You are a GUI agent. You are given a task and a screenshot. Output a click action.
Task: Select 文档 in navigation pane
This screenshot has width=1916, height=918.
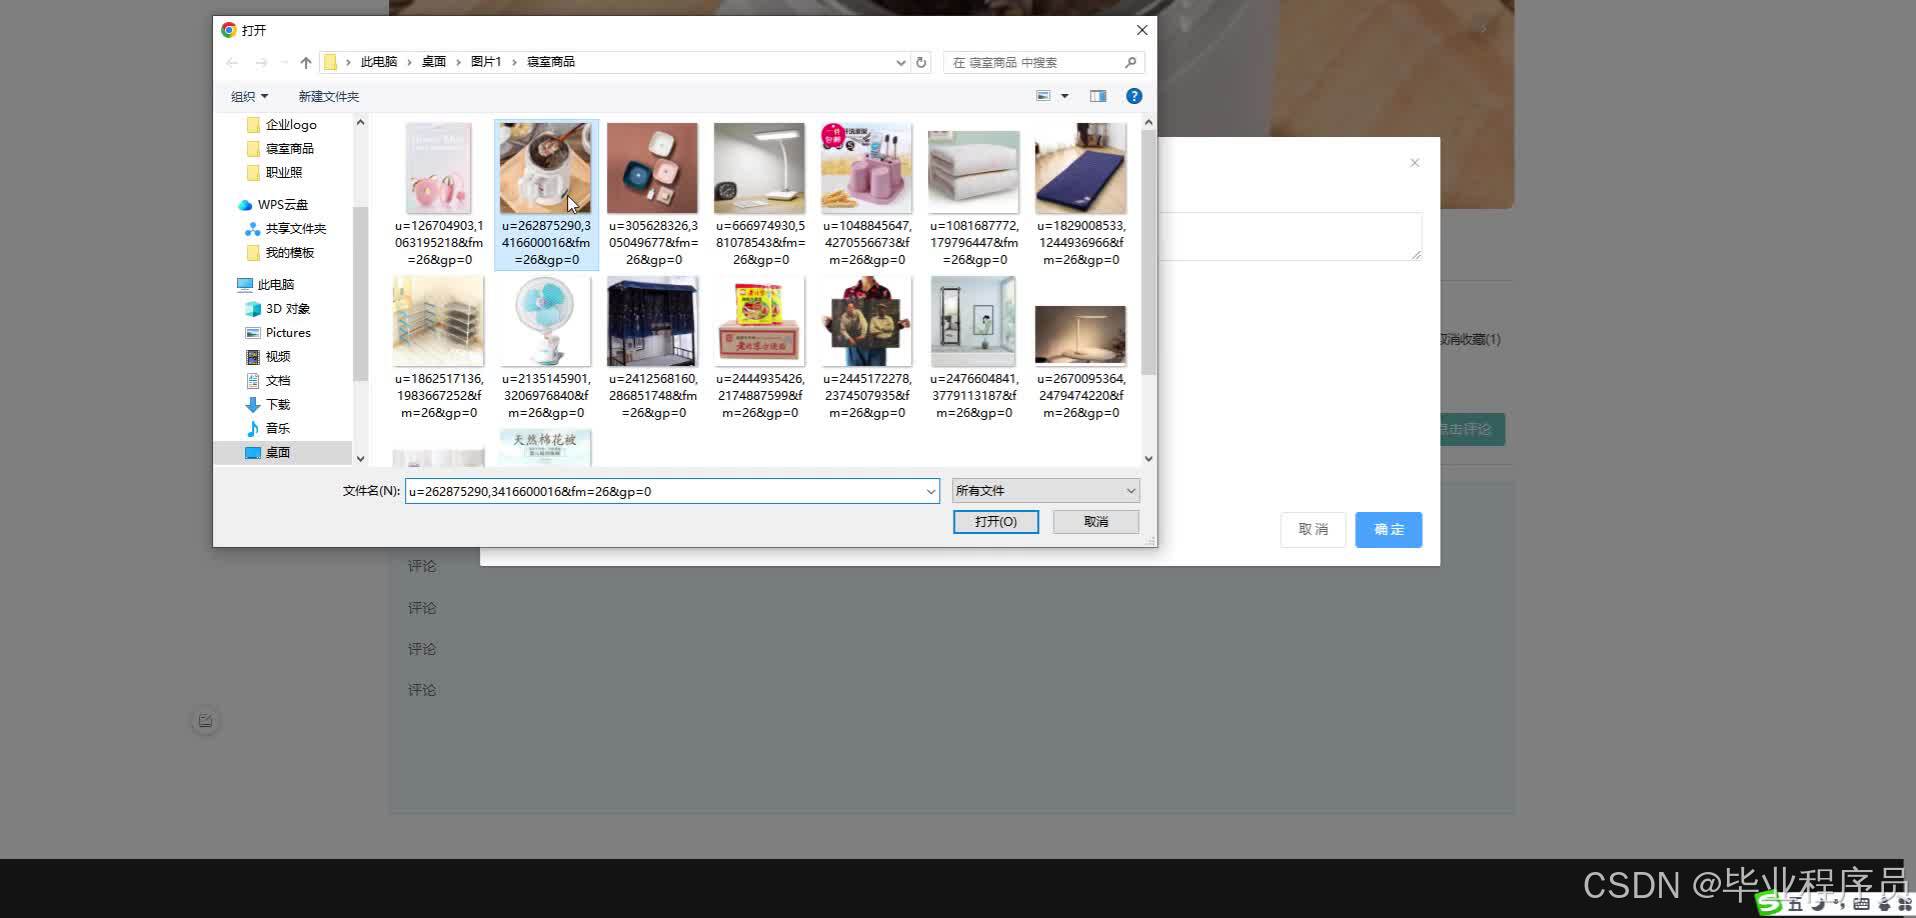268,381
